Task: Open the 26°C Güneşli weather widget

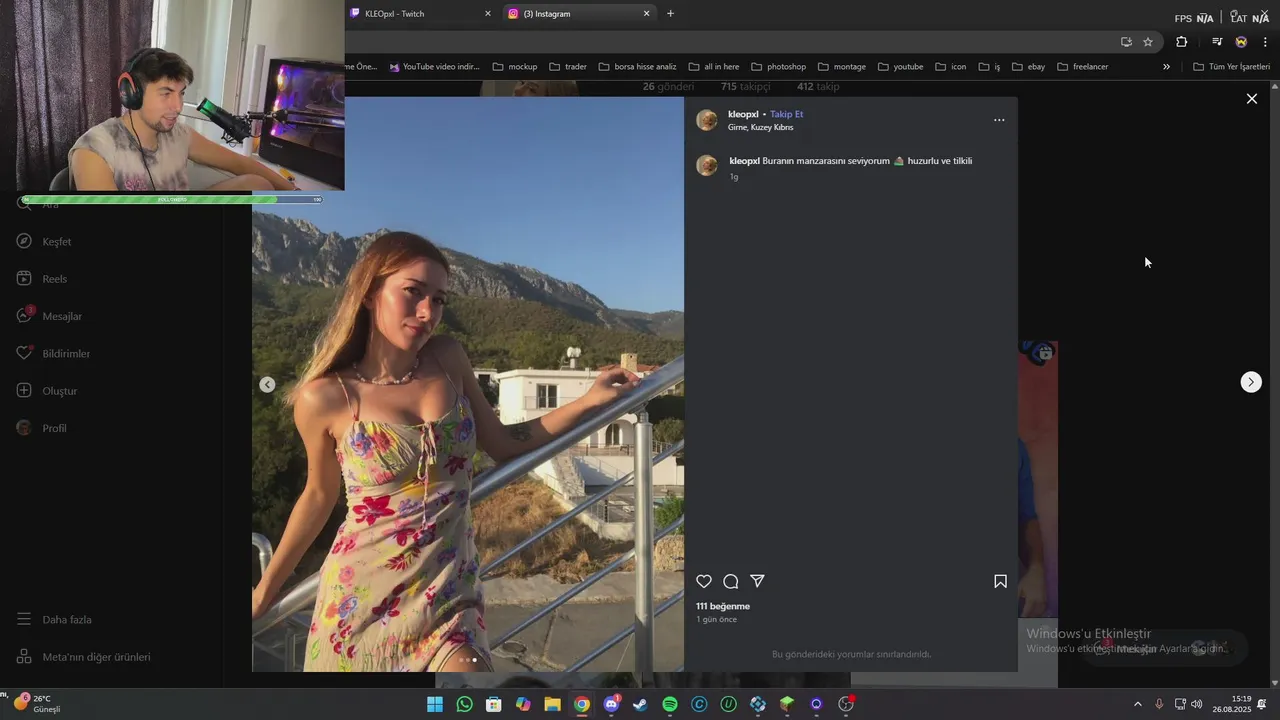Action: click(x=36, y=704)
